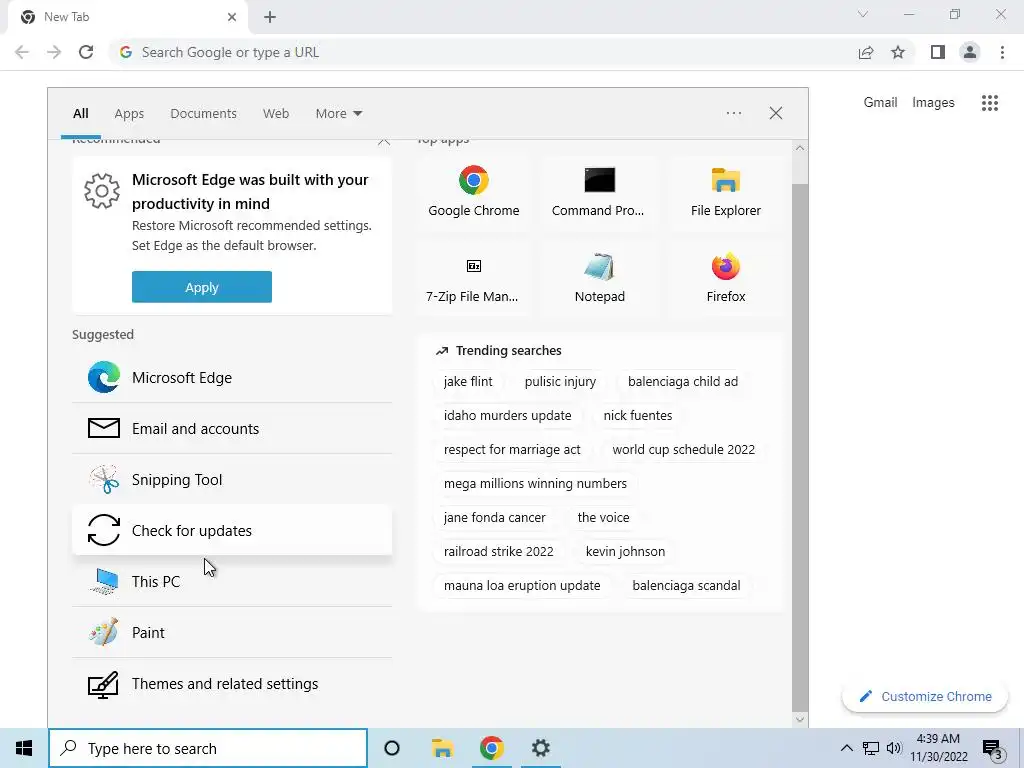Share this page icon in address bar
The image size is (1024, 768).
tap(866, 52)
